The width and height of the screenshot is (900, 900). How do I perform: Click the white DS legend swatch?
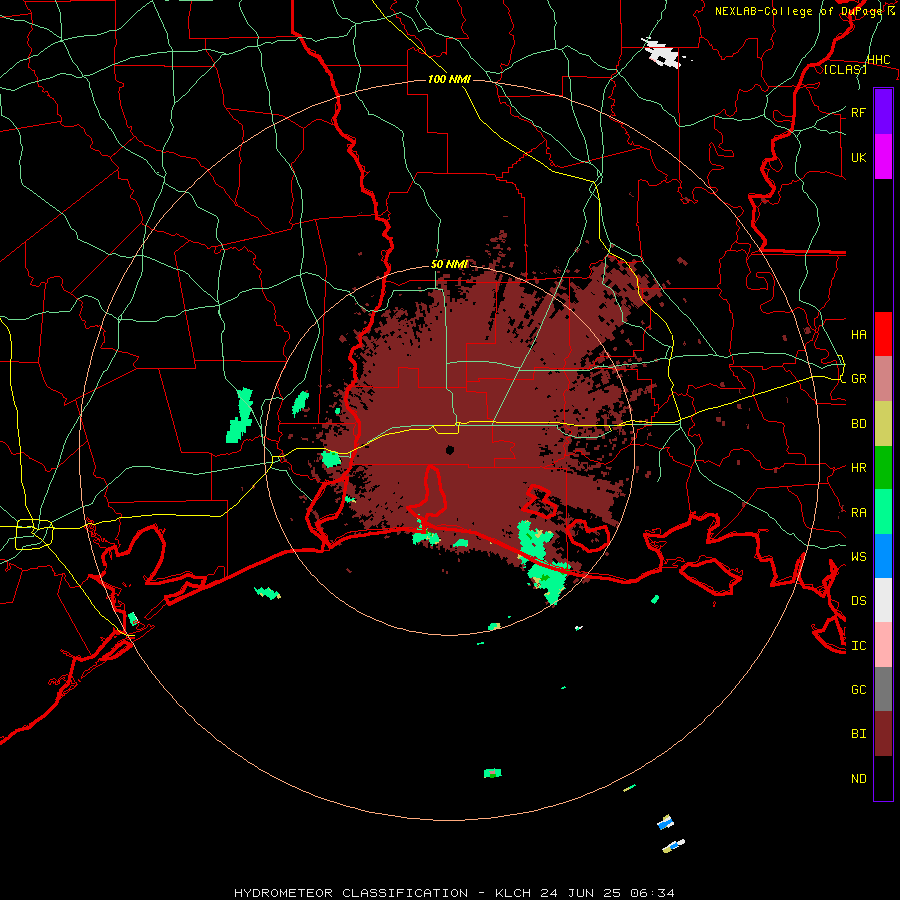(x=883, y=600)
